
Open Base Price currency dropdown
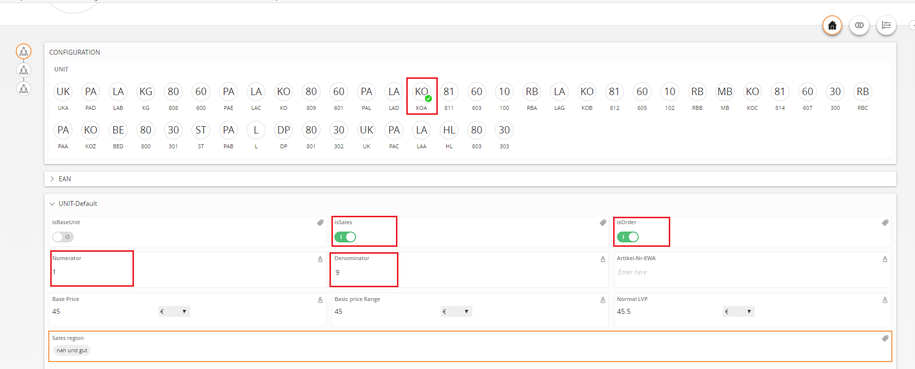point(174,312)
